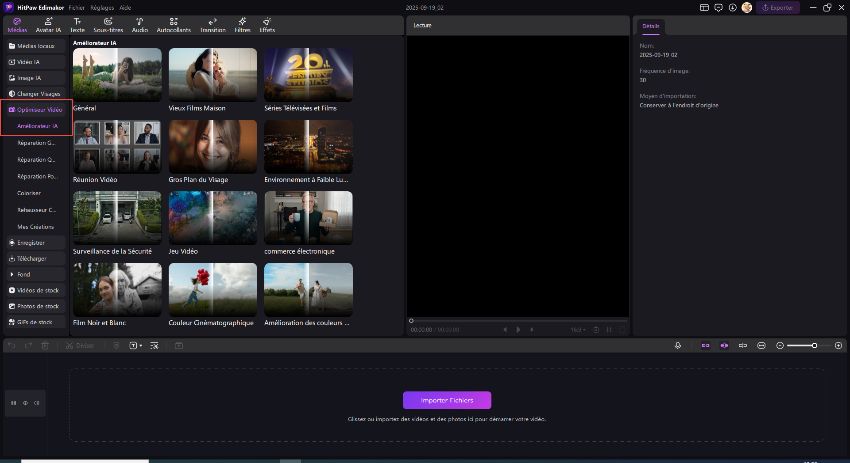The height and width of the screenshot is (463, 850).
Task: Delete selected clip with trash icon
Action: point(45,345)
